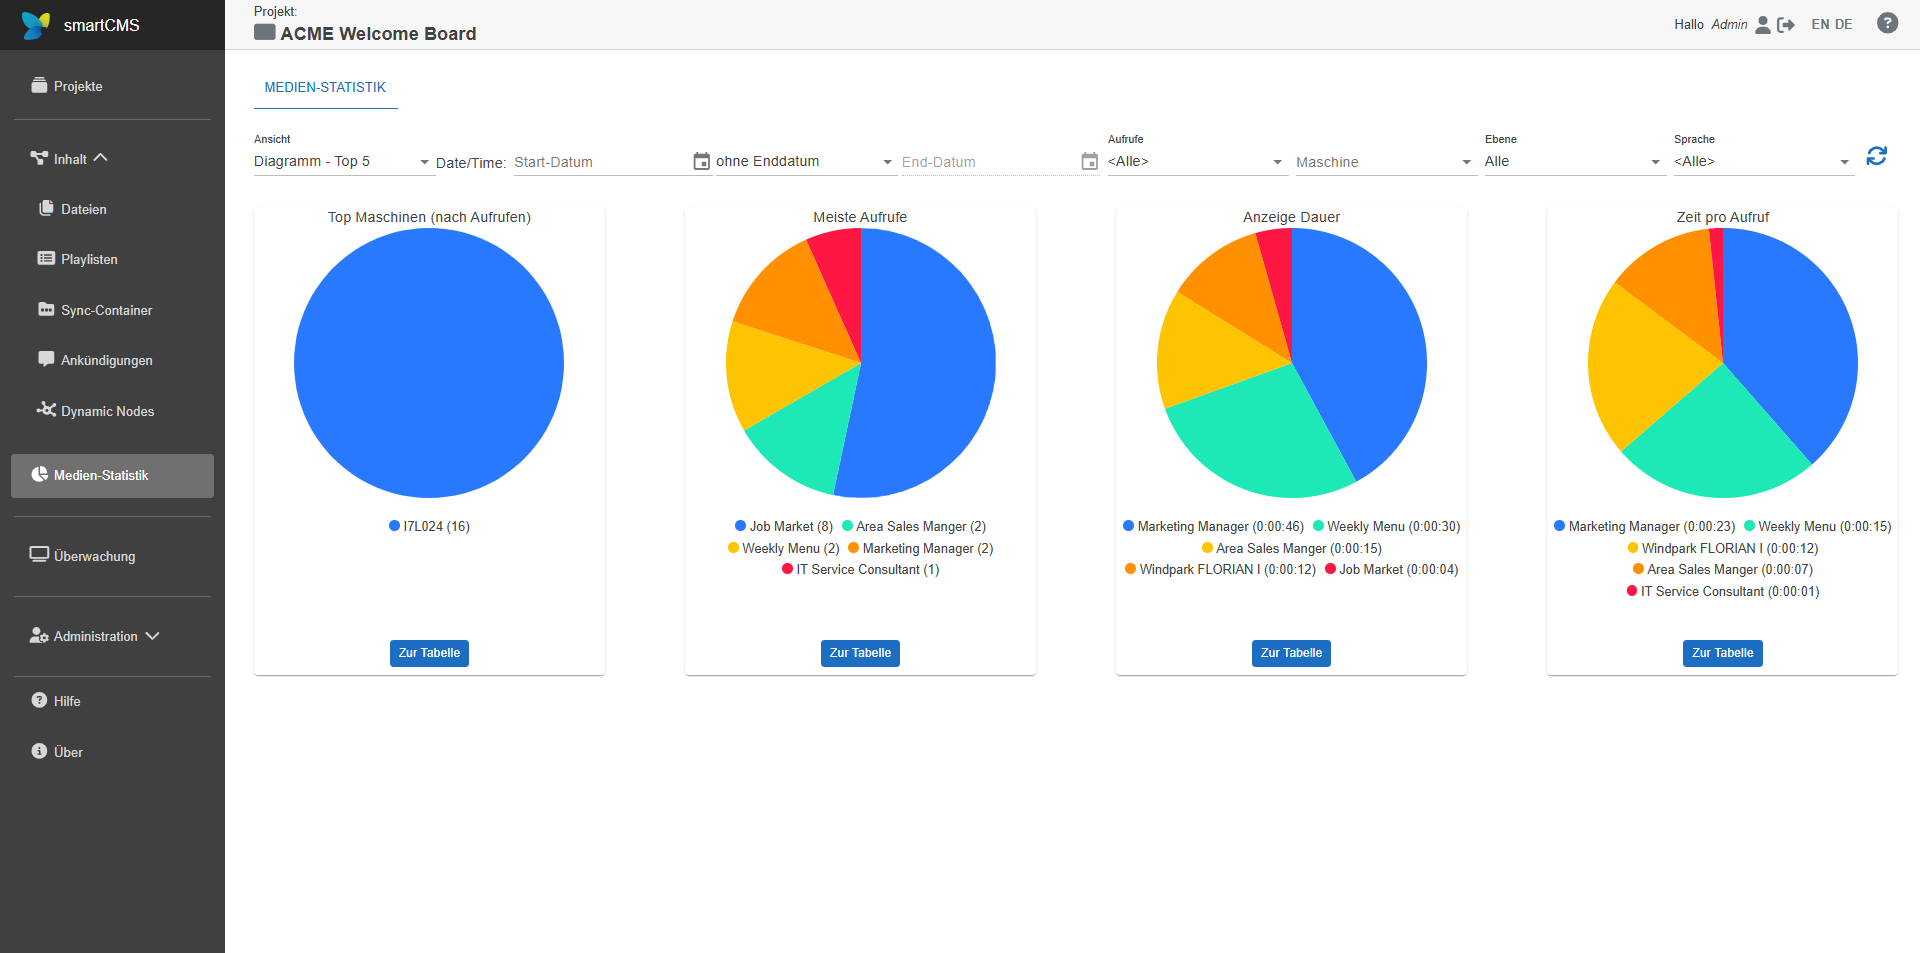Click the smartCMS logo icon
The width and height of the screenshot is (1920, 953).
pos(36,25)
